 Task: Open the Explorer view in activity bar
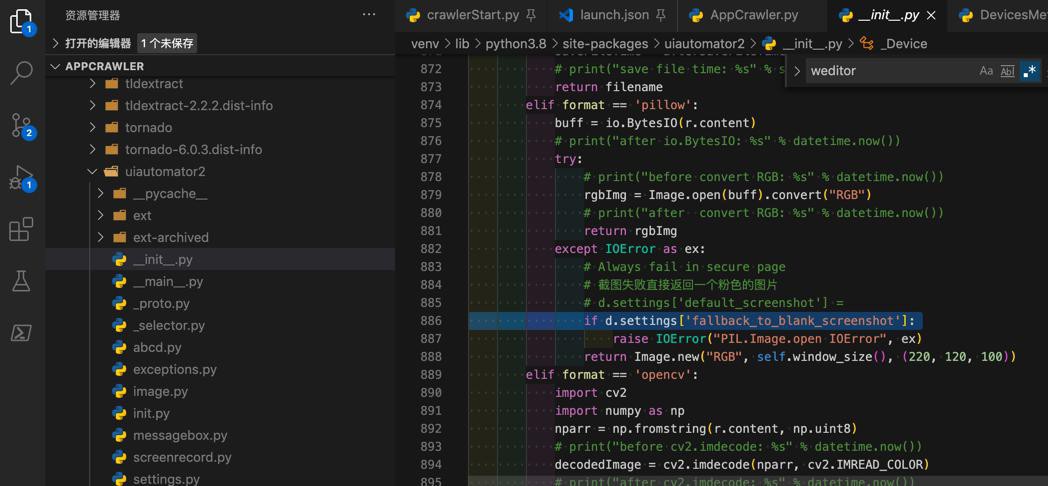pyautogui.click(x=21, y=21)
